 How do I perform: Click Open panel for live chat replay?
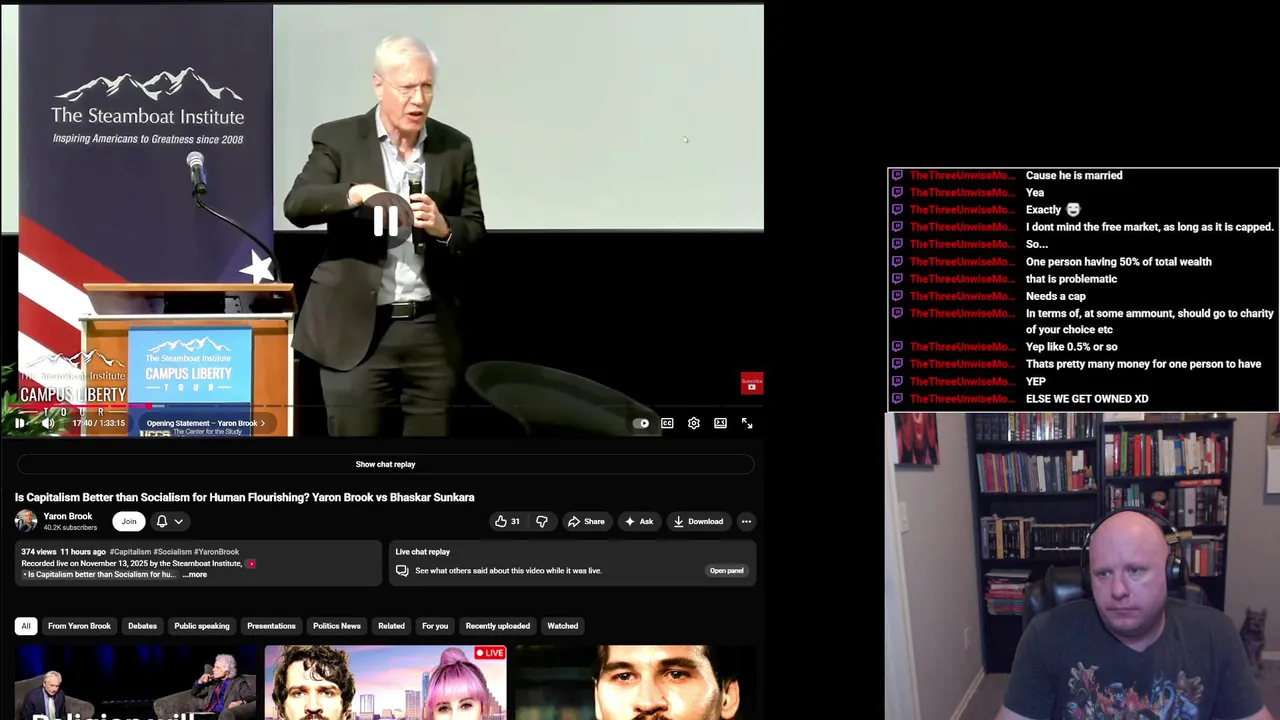coord(726,570)
